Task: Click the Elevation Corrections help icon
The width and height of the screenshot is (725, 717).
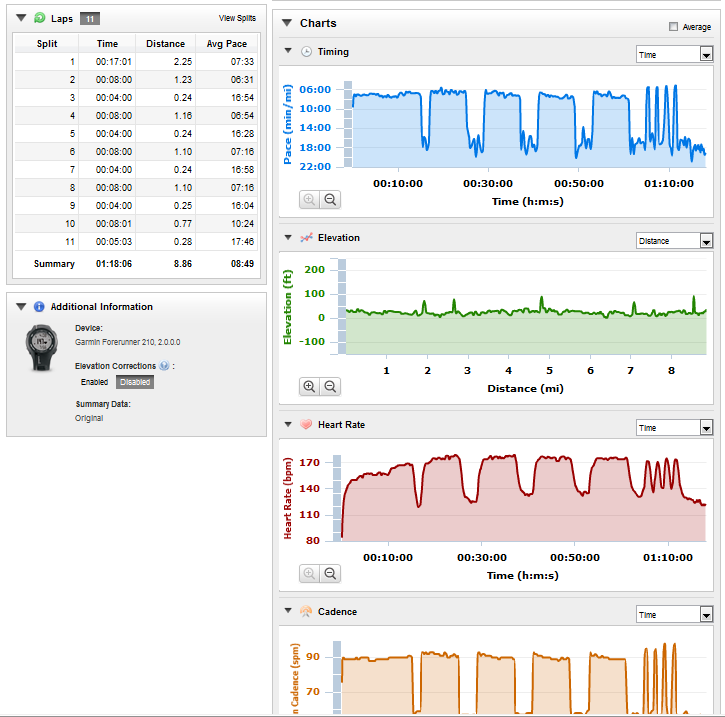Action: [164, 366]
